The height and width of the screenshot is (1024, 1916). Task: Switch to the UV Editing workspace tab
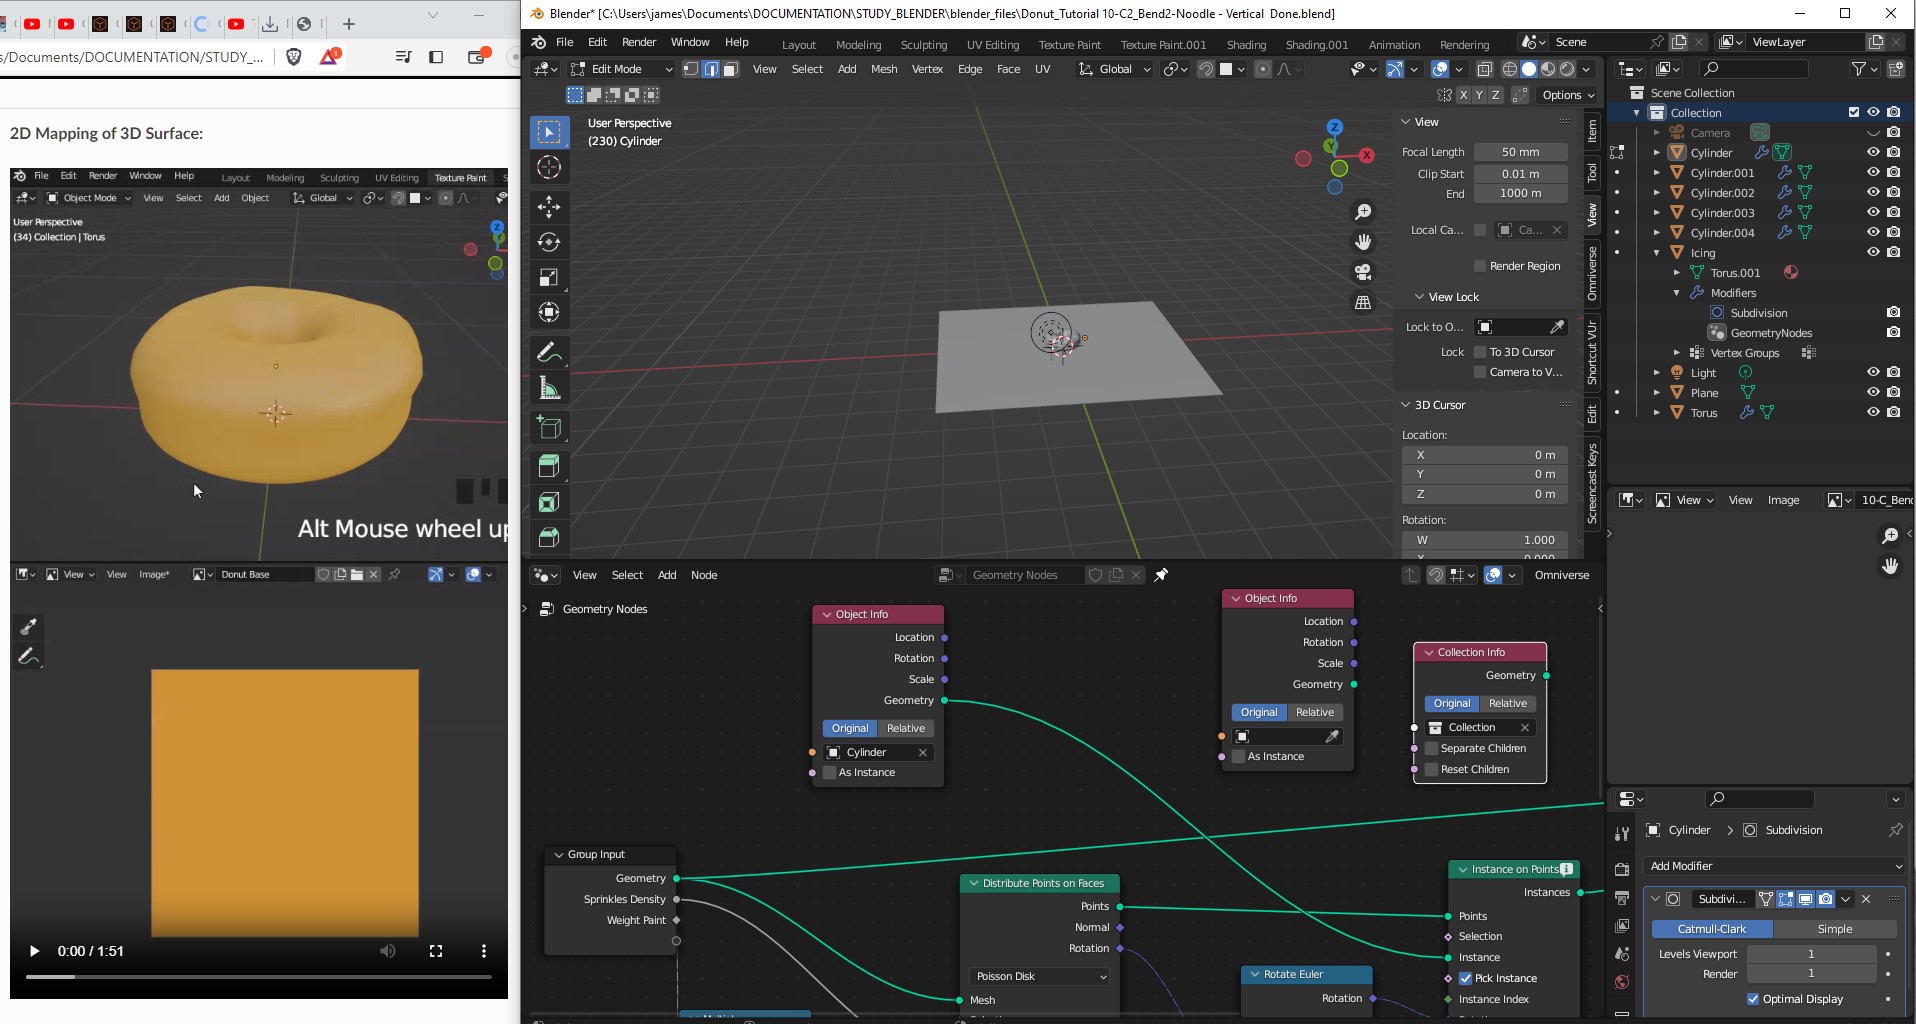point(993,45)
